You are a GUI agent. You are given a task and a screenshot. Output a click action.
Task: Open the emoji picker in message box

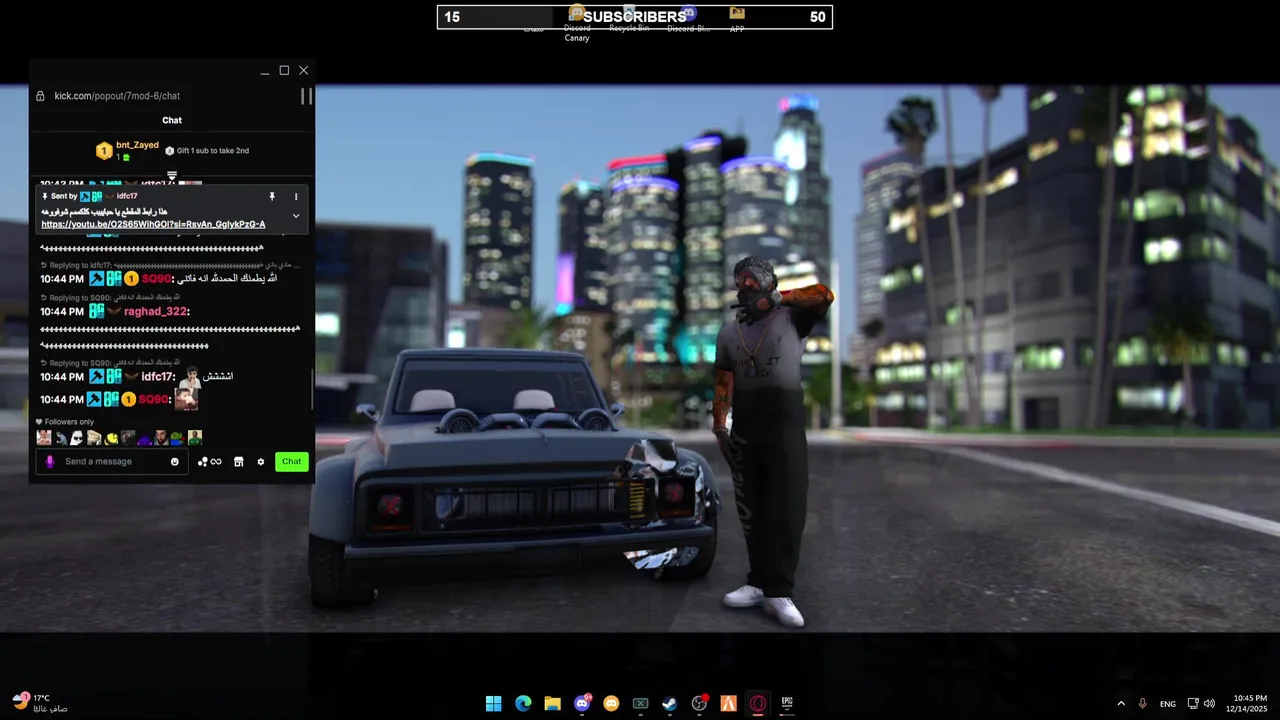tap(175, 462)
